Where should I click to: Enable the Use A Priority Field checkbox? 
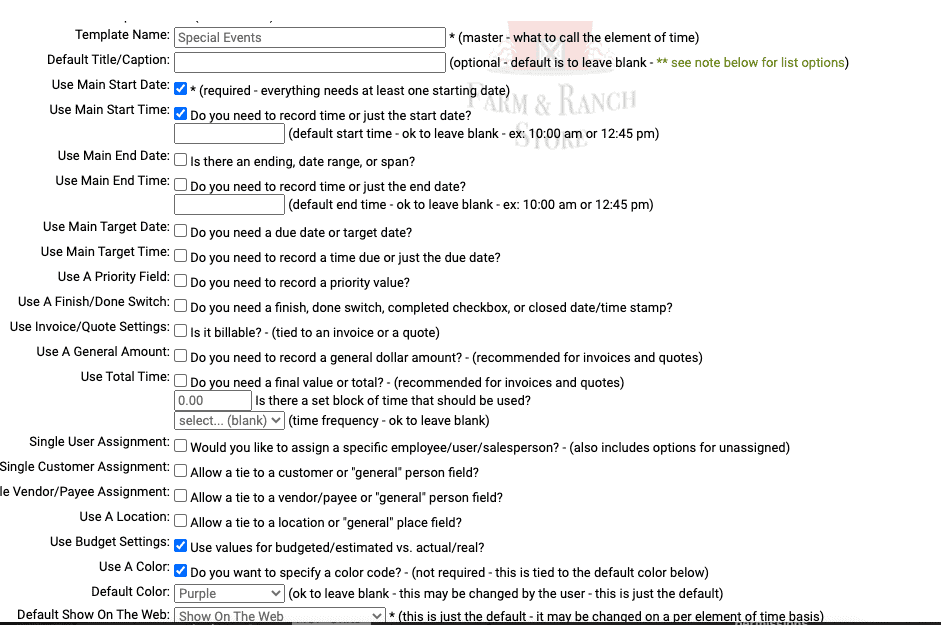[181, 281]
